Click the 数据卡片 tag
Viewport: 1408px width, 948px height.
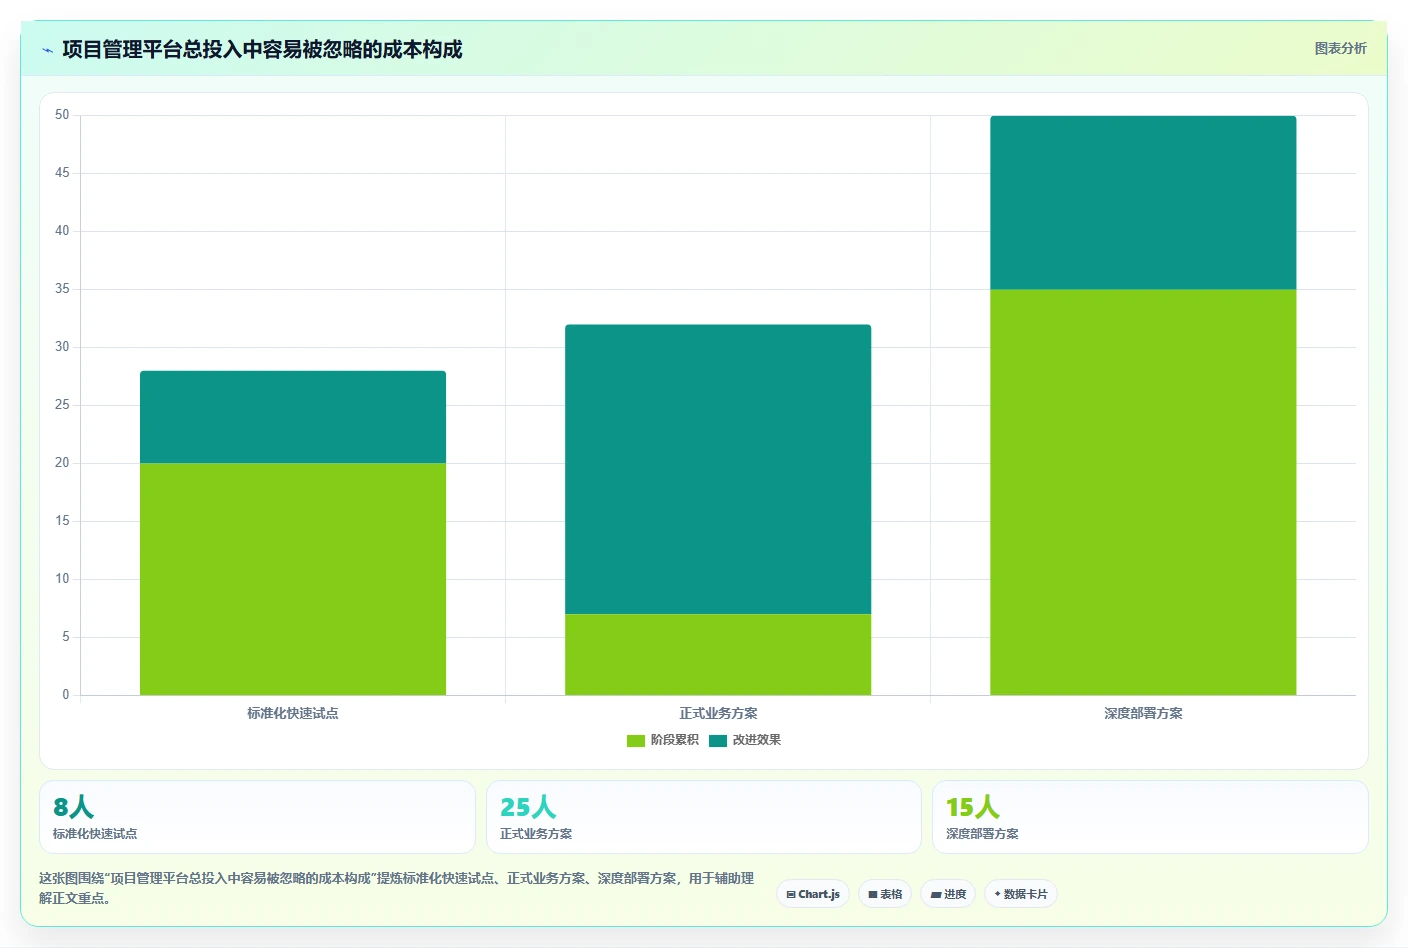[x=1021, y=894]
